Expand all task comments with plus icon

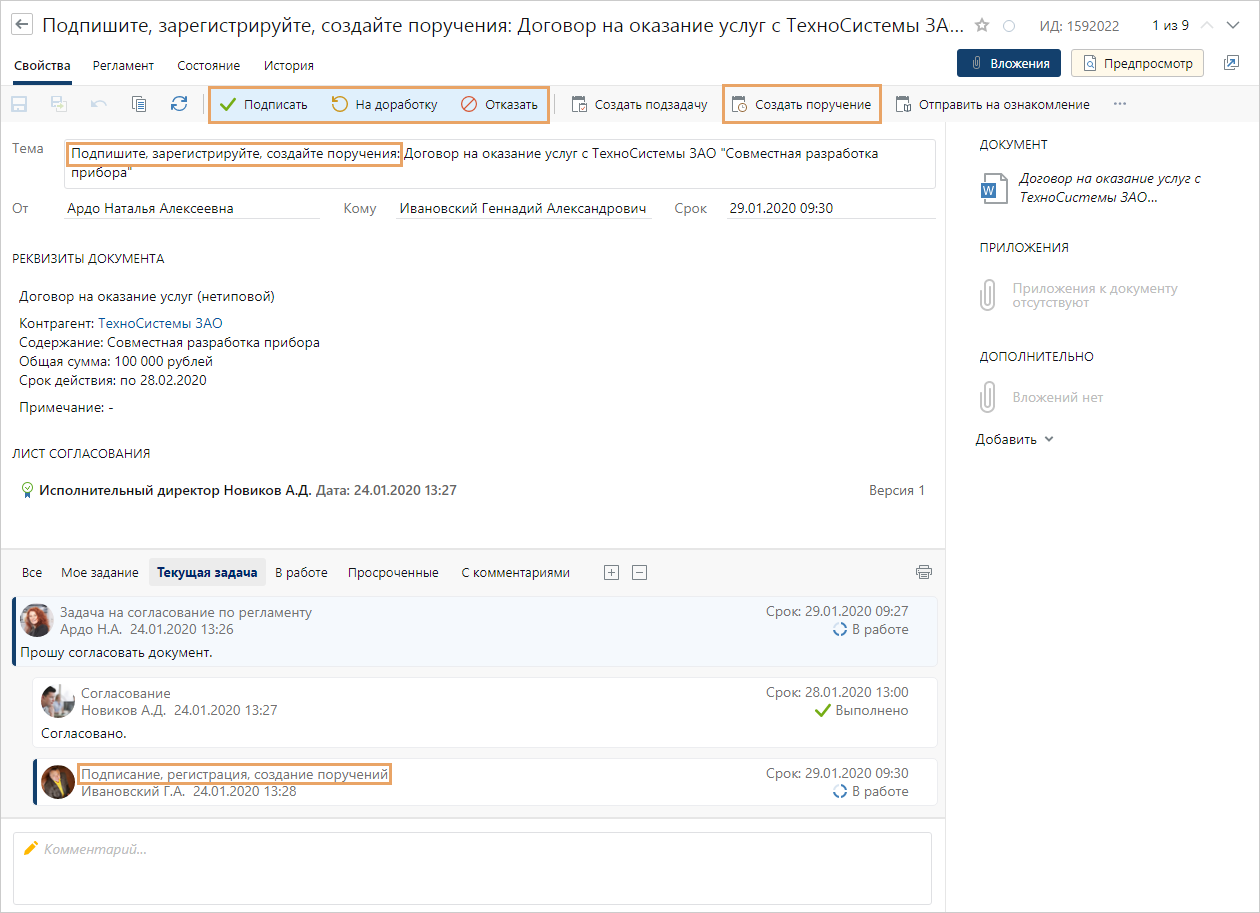(612, 573)
